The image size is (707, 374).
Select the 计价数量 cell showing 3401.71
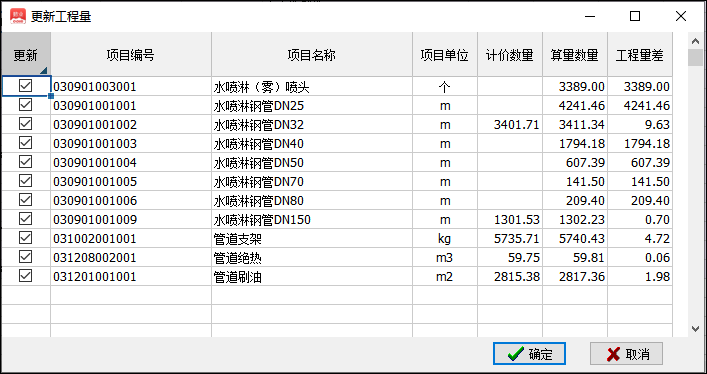510,125
